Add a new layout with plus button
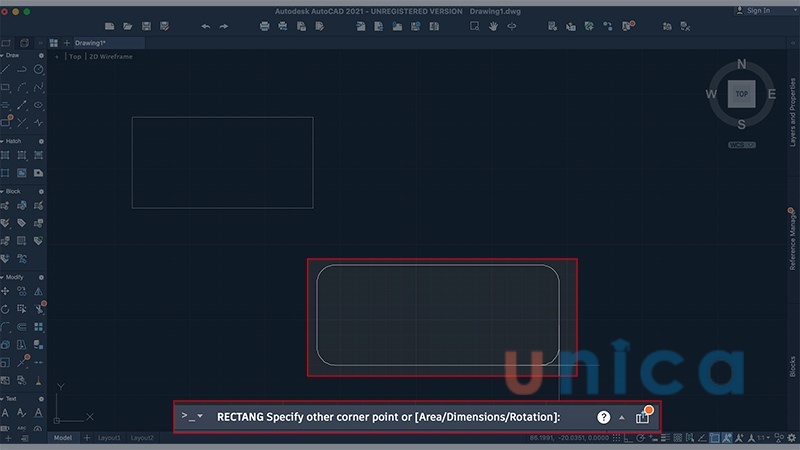The image size is (800, 450). pyautogui.click(x=87, y=438)
